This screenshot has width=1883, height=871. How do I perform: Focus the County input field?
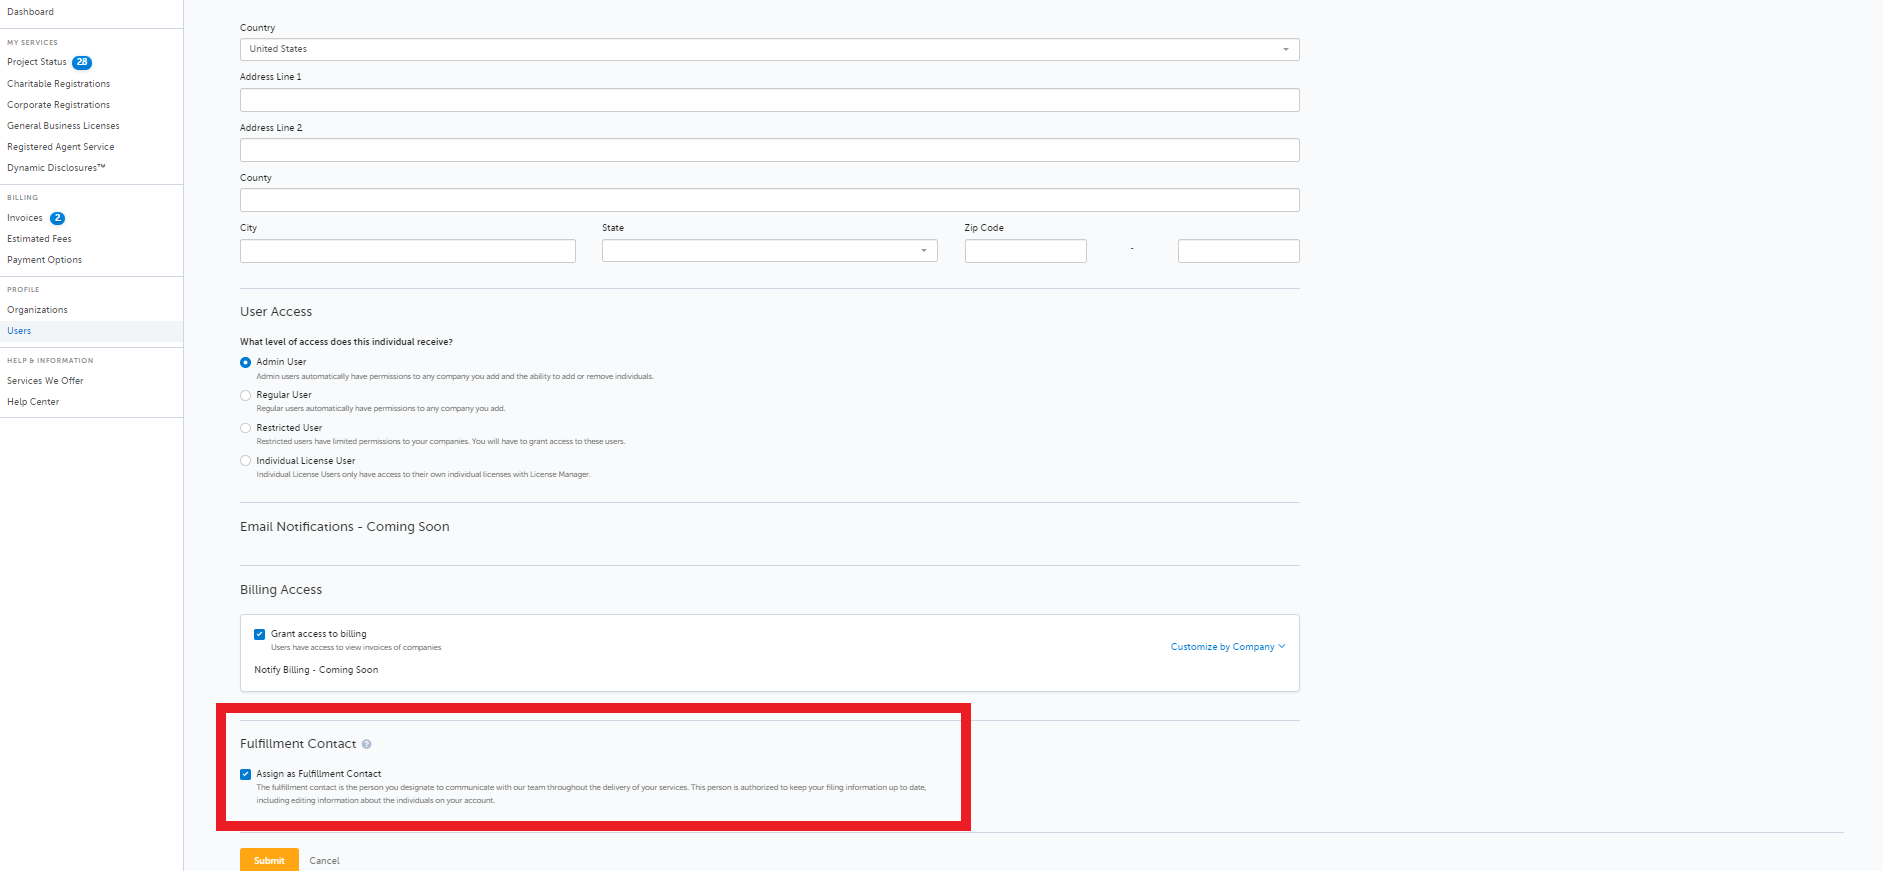click(770, 200)
